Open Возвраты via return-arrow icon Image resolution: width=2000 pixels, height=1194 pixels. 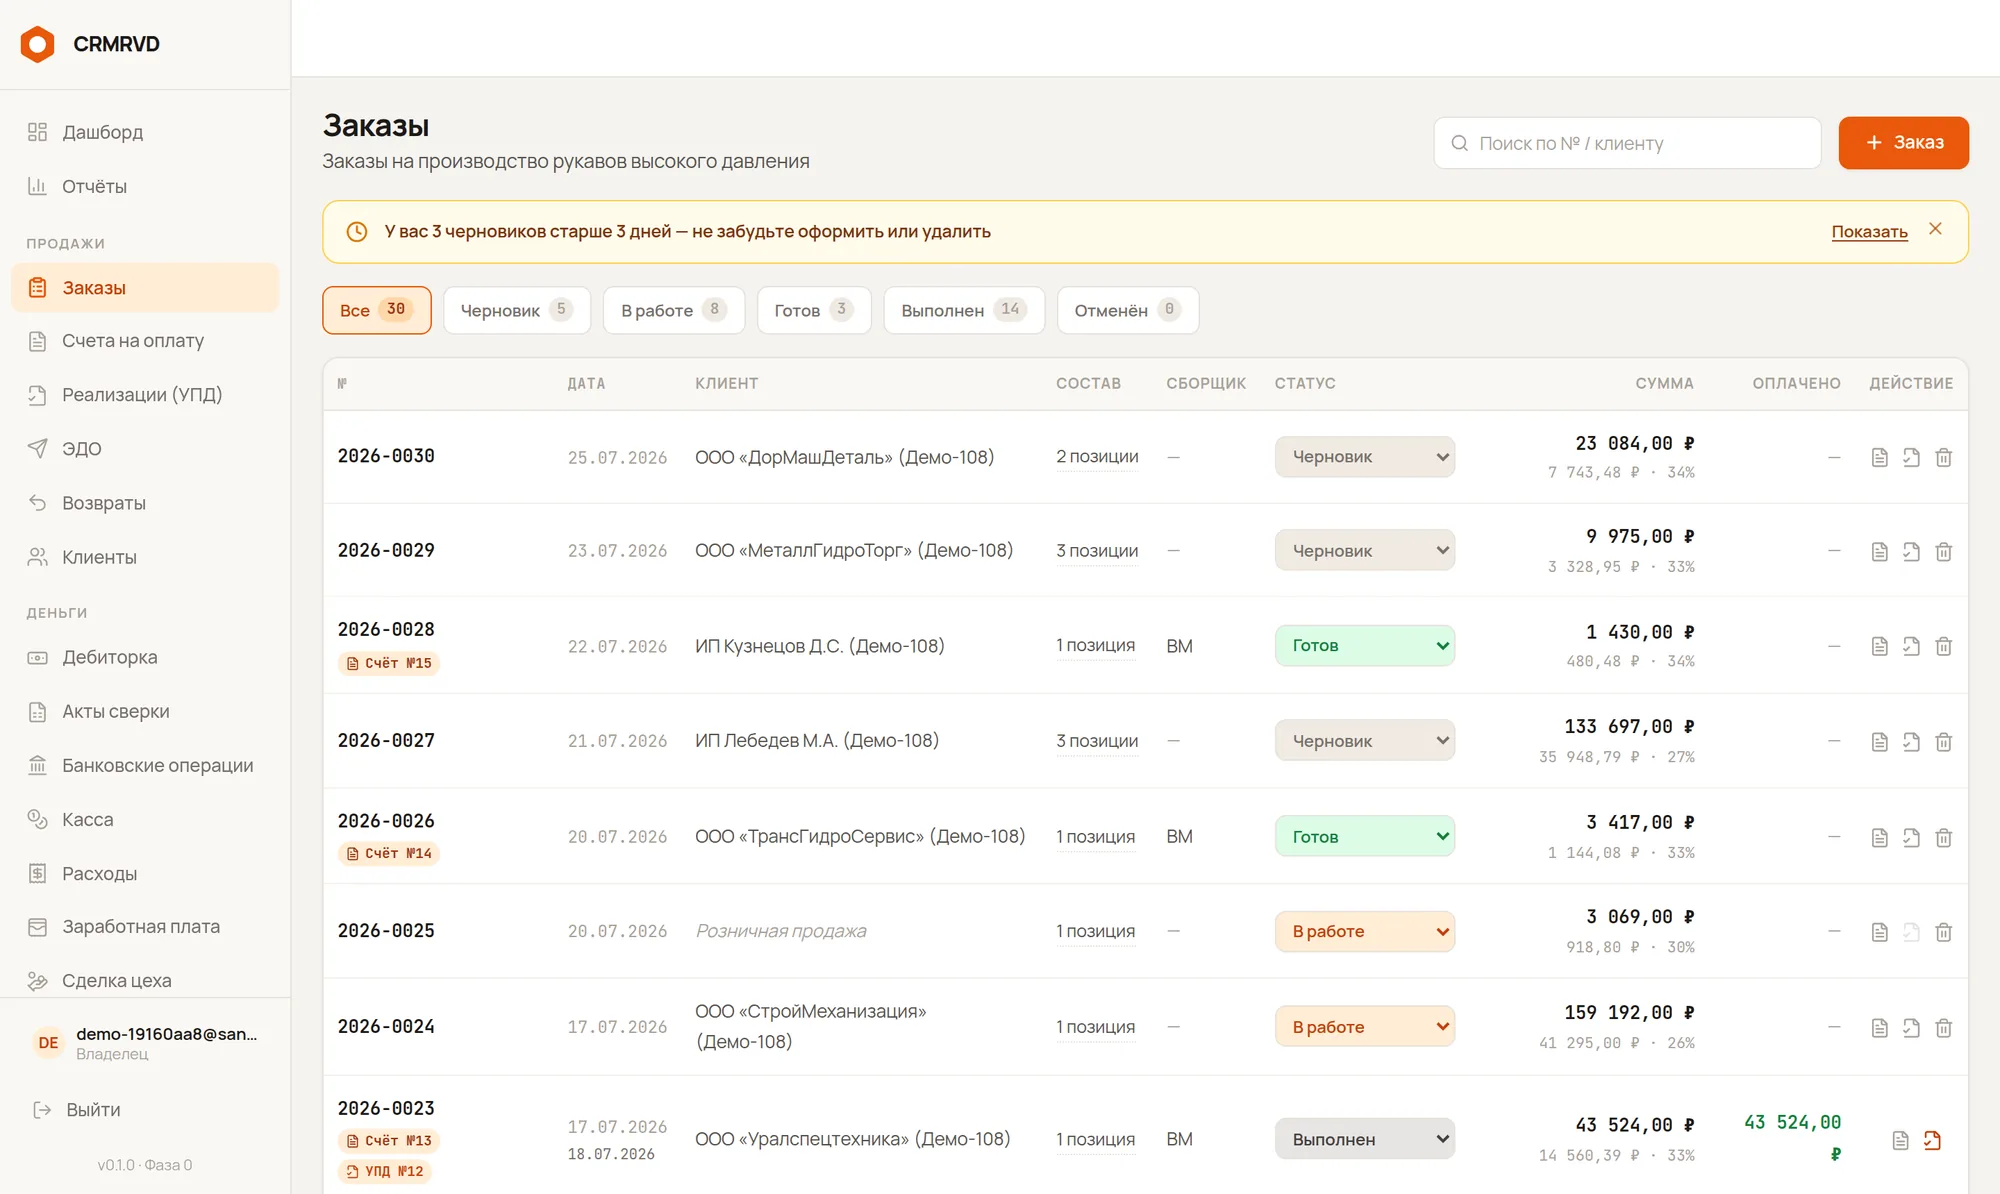click(37, 503)
